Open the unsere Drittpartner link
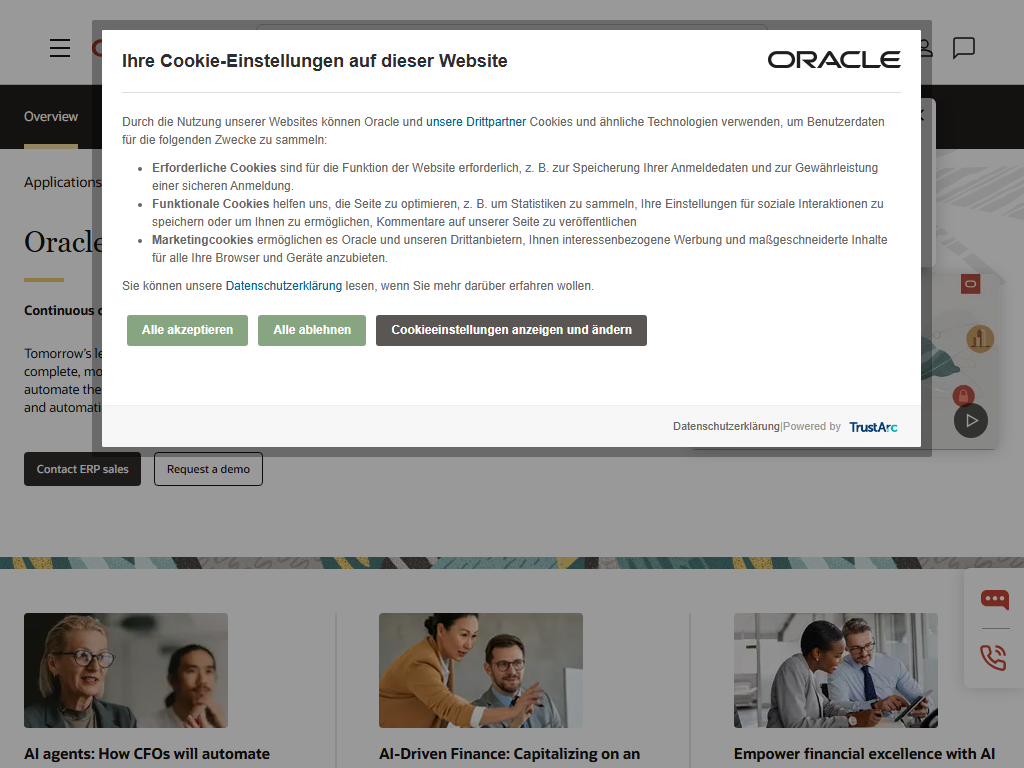The height and width of the screenshot is (768, 1024). [x=476, y=122]
